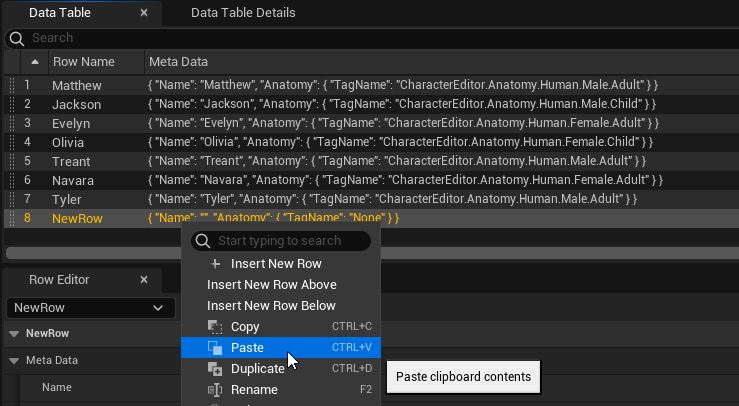
Task: Collapse the NewRow section in Row Editor
Action: [x=14, y=333]
